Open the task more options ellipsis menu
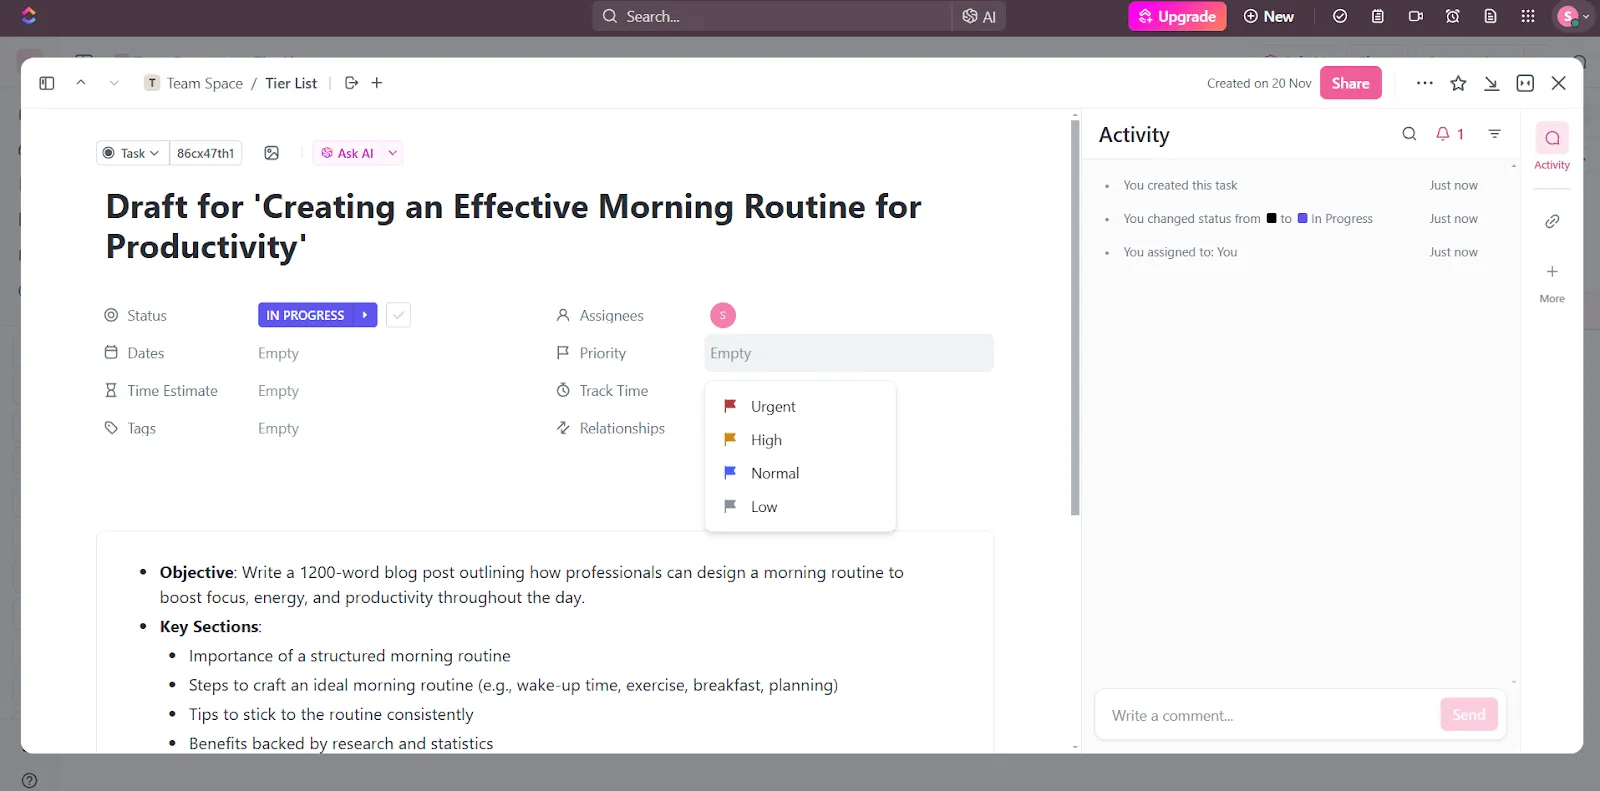1600x791 pixels. point(1425,83)
